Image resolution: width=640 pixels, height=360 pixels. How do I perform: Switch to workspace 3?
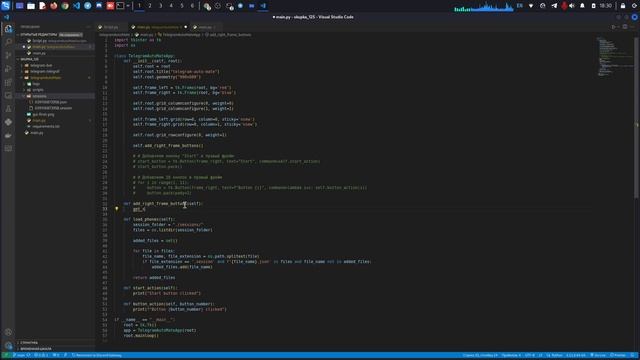click(x=160, y=6)
